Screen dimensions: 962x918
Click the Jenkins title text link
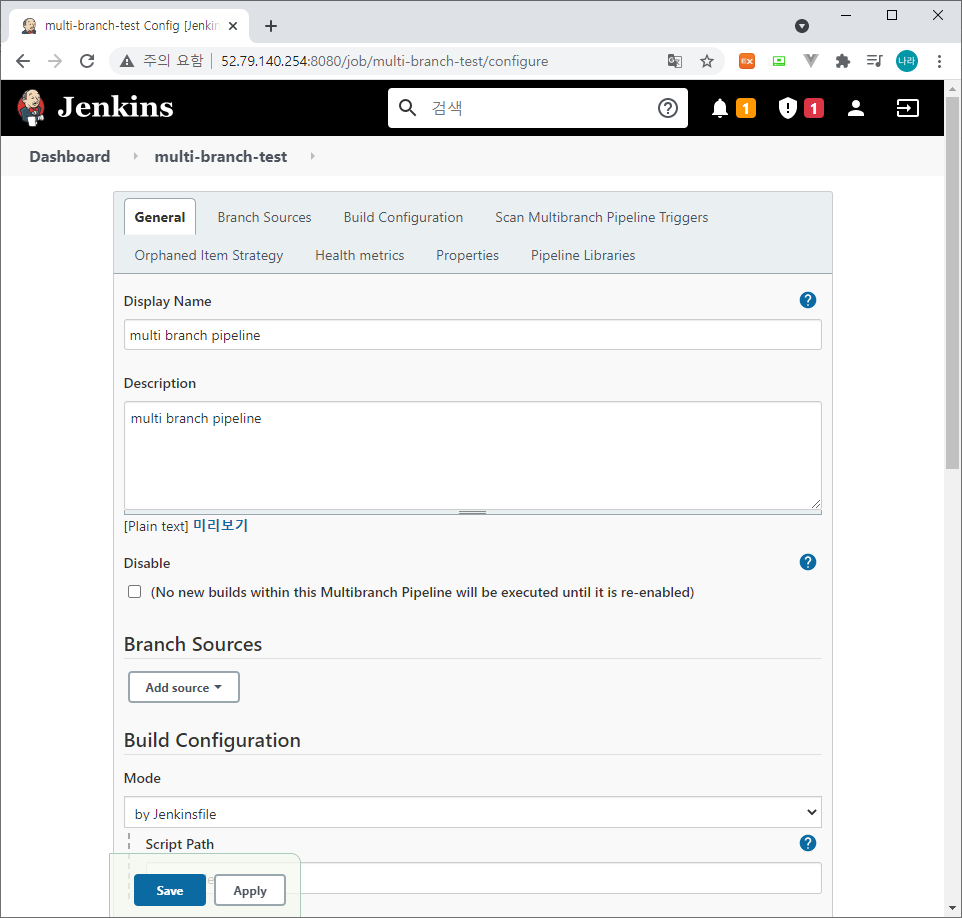[115, 107]
